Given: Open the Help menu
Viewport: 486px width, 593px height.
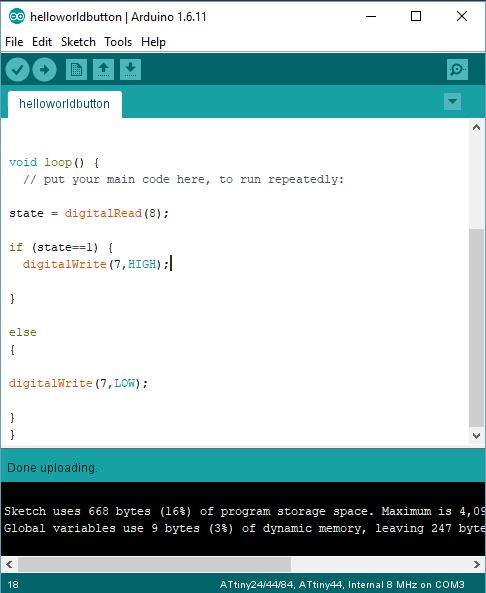Looking at the screenshot, I should point(153,42).
